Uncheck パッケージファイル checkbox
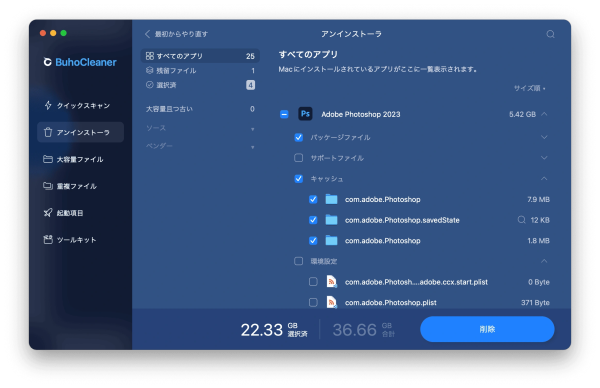Viewport: 600px width, 388px height. (x=299, y=137)
